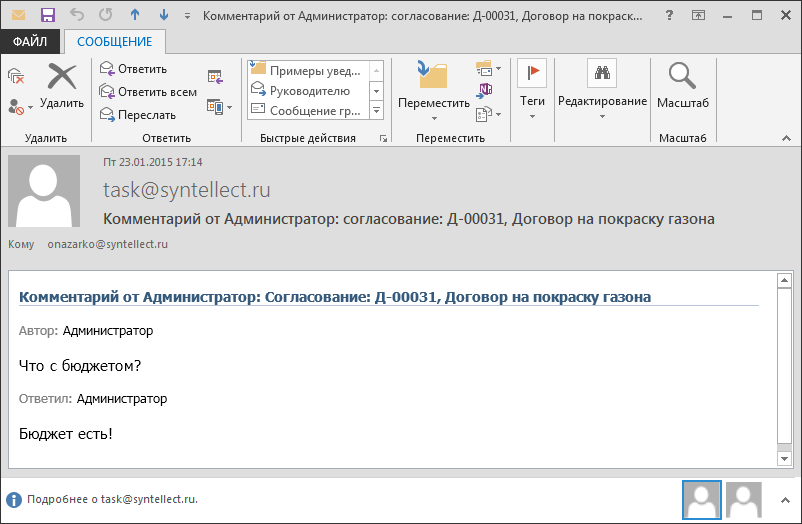Select the СООБЩЕНИЕ ribbon tab
Viewport: 802px width, 524px height.
click(115, 42)
